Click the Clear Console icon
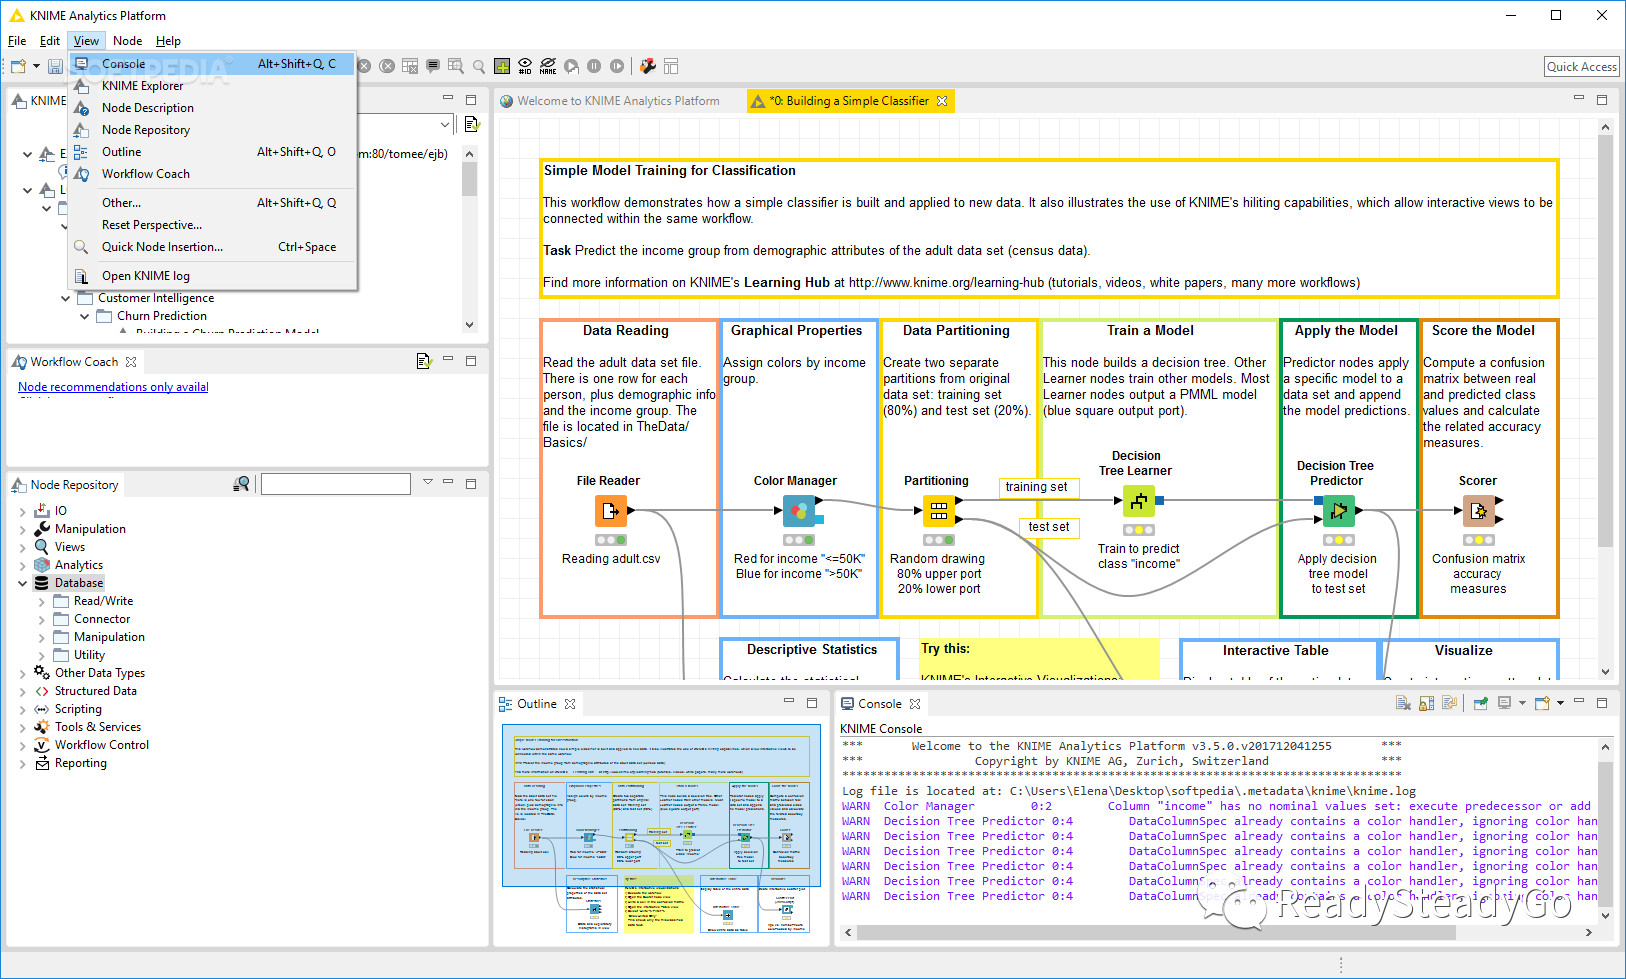1626x979 pixels. [1403, 703]
